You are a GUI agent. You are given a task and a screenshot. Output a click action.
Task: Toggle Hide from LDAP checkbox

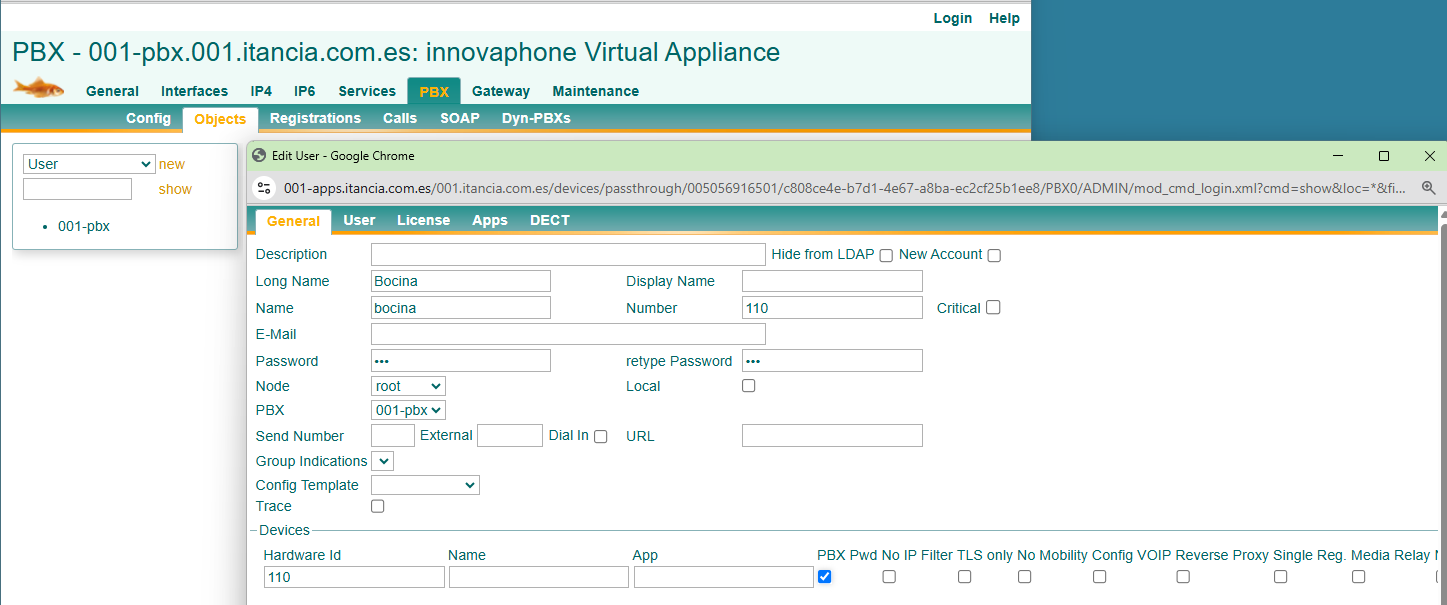(x=886, y=255)
